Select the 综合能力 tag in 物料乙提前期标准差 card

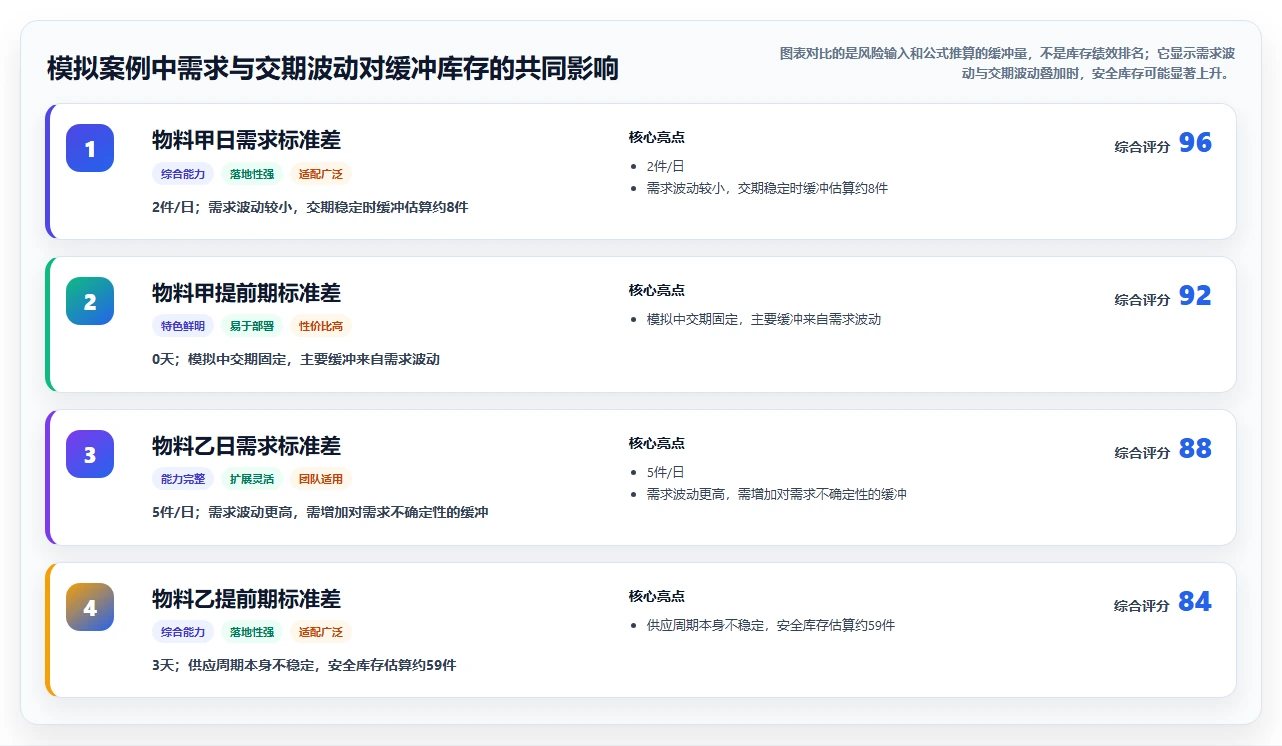[183, 632]
